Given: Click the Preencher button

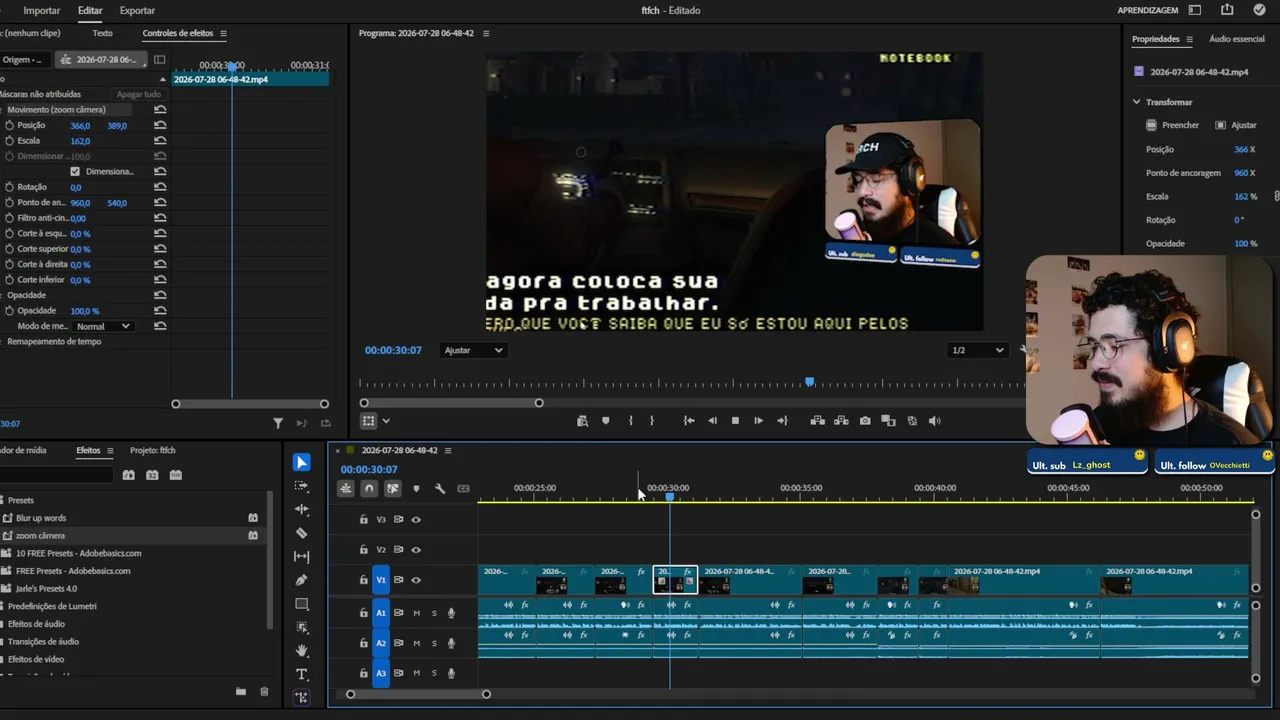Looking at the screenshot, I should [1172, 125].
